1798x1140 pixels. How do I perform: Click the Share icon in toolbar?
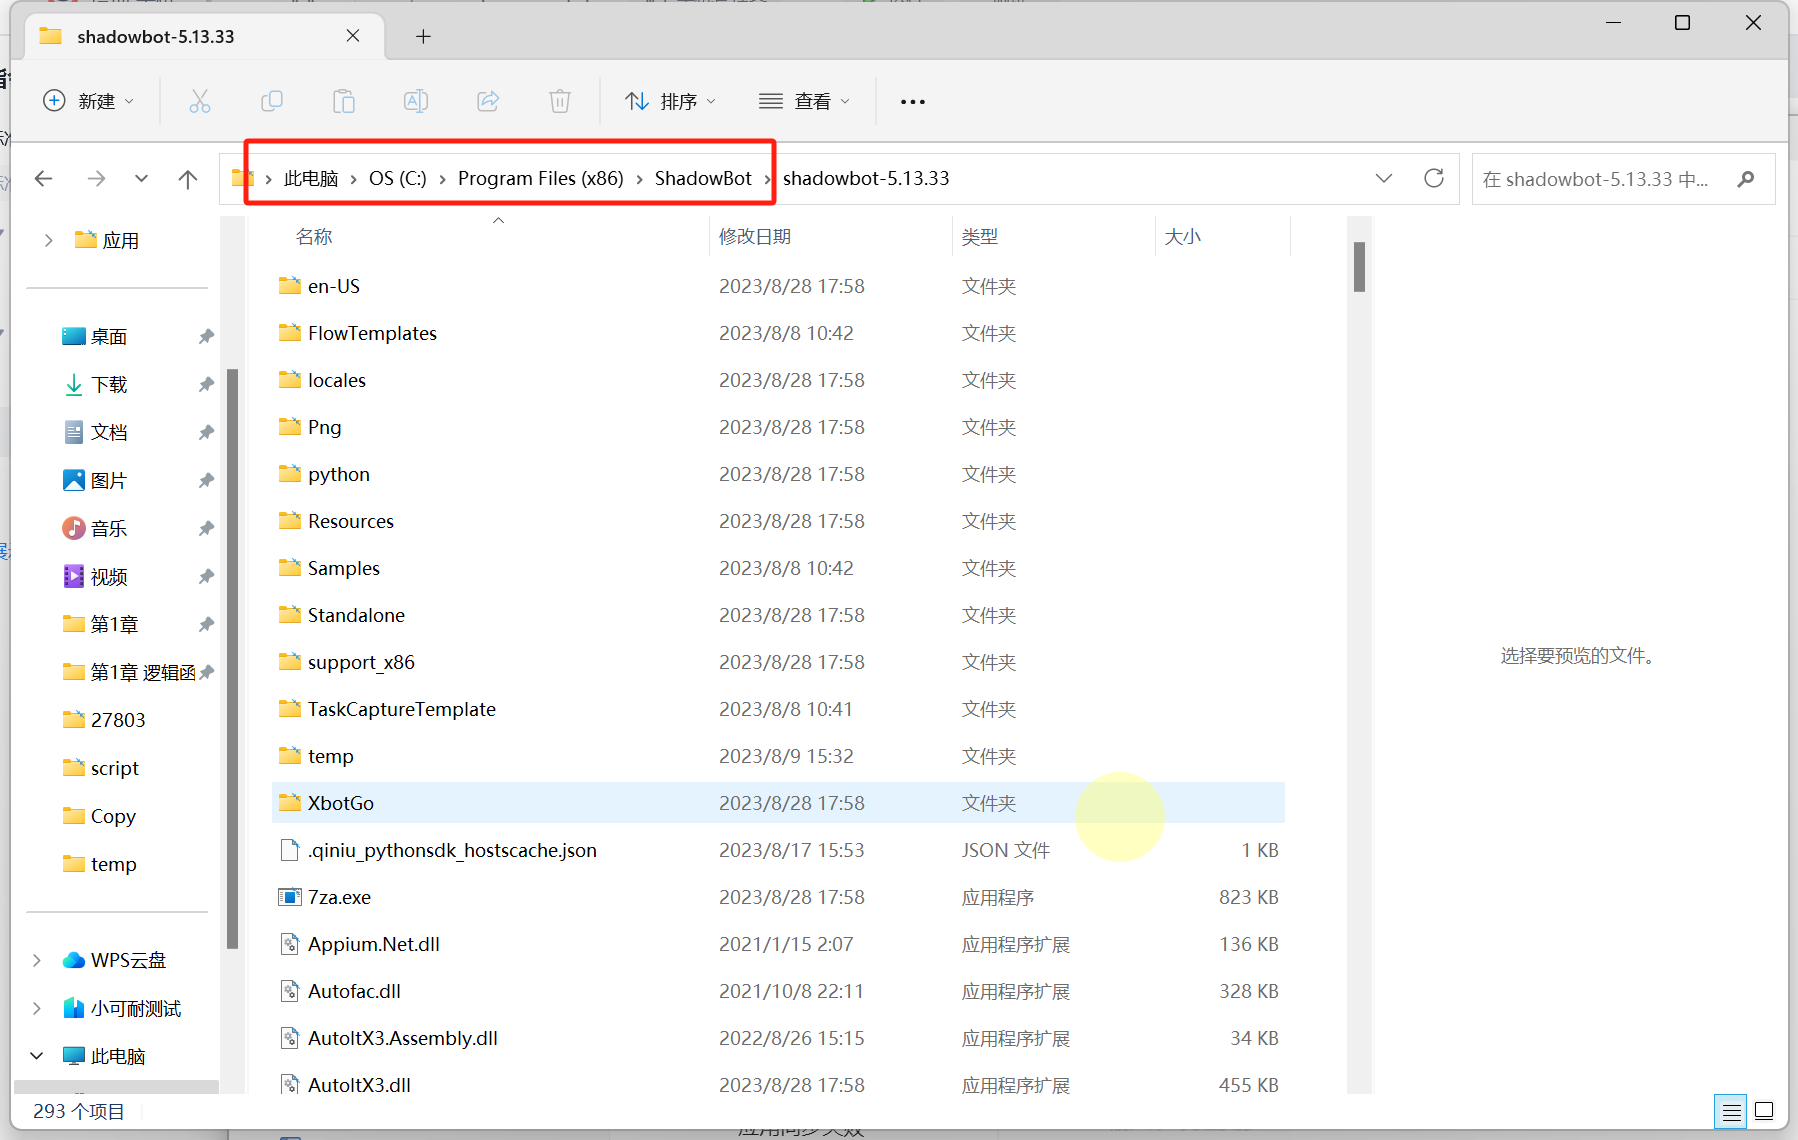click(488, 101)
